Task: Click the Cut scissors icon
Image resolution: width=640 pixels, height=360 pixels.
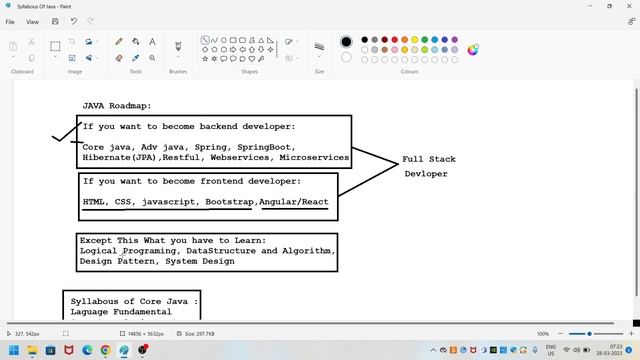Action: coord(31,42)
